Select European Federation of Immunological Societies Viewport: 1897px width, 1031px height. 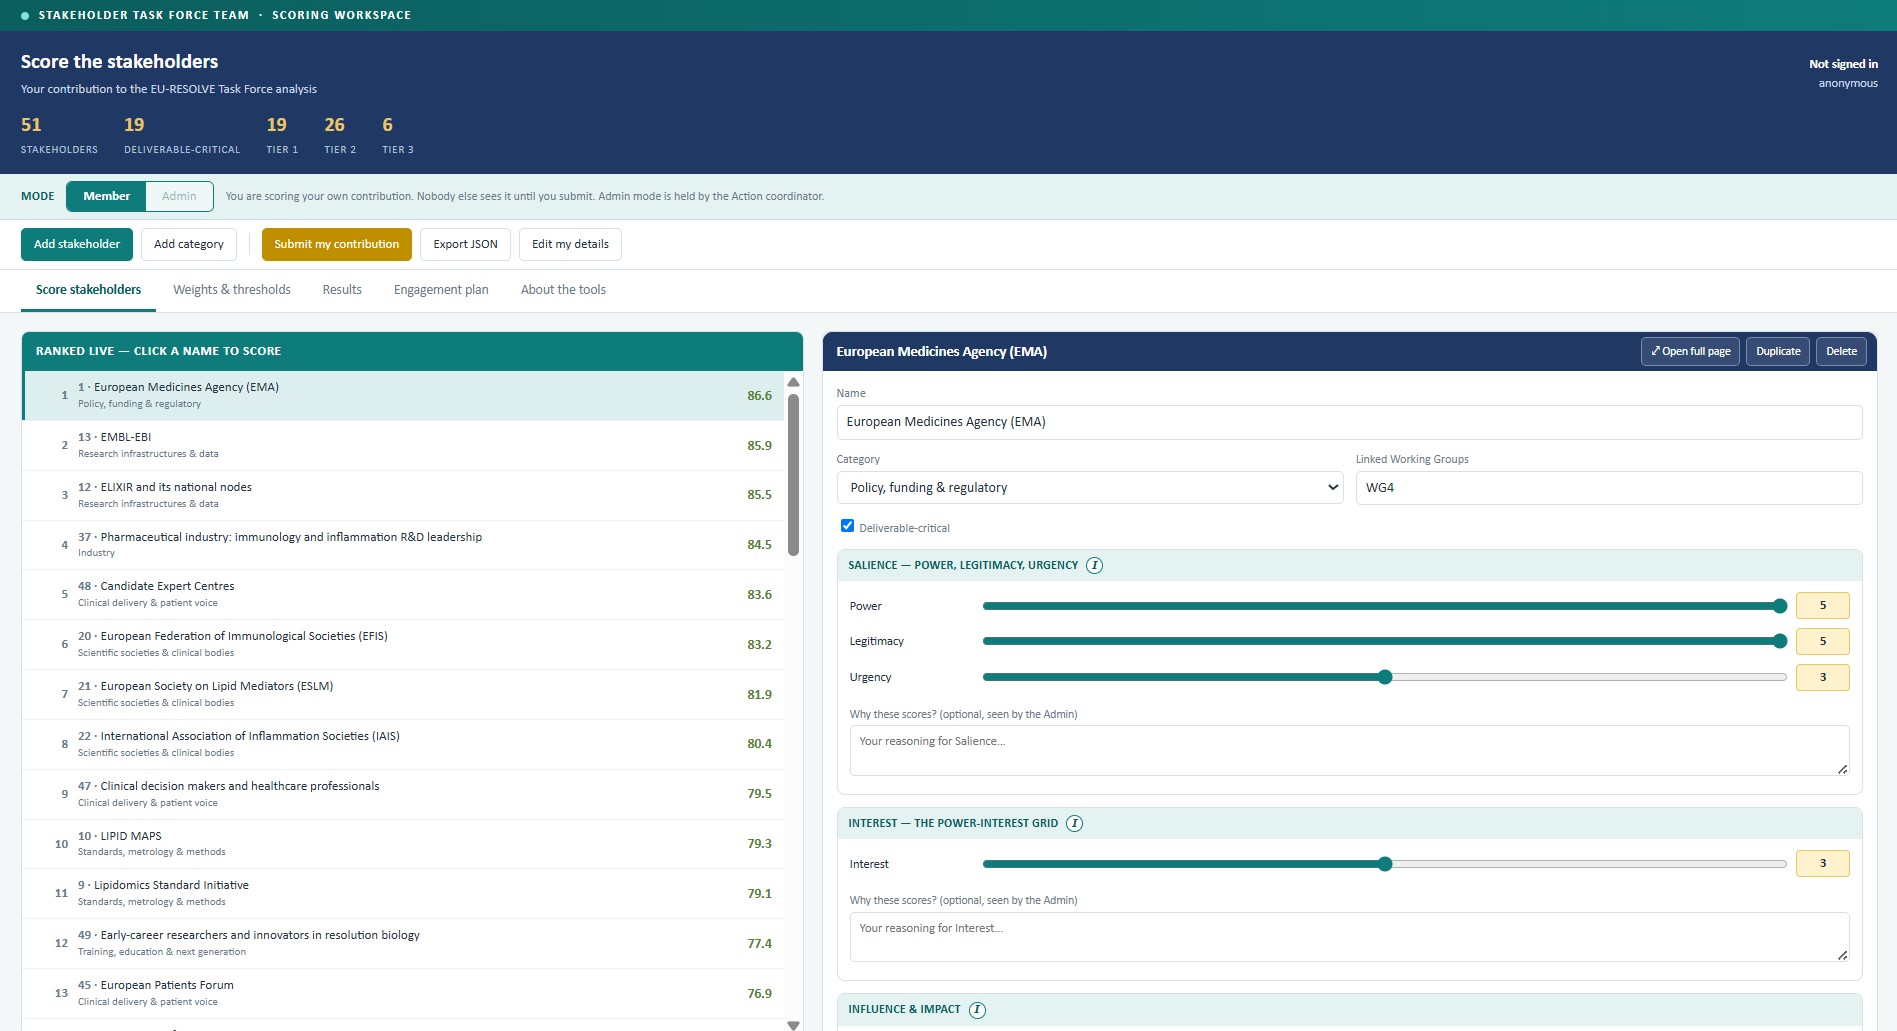click(403, 645)
